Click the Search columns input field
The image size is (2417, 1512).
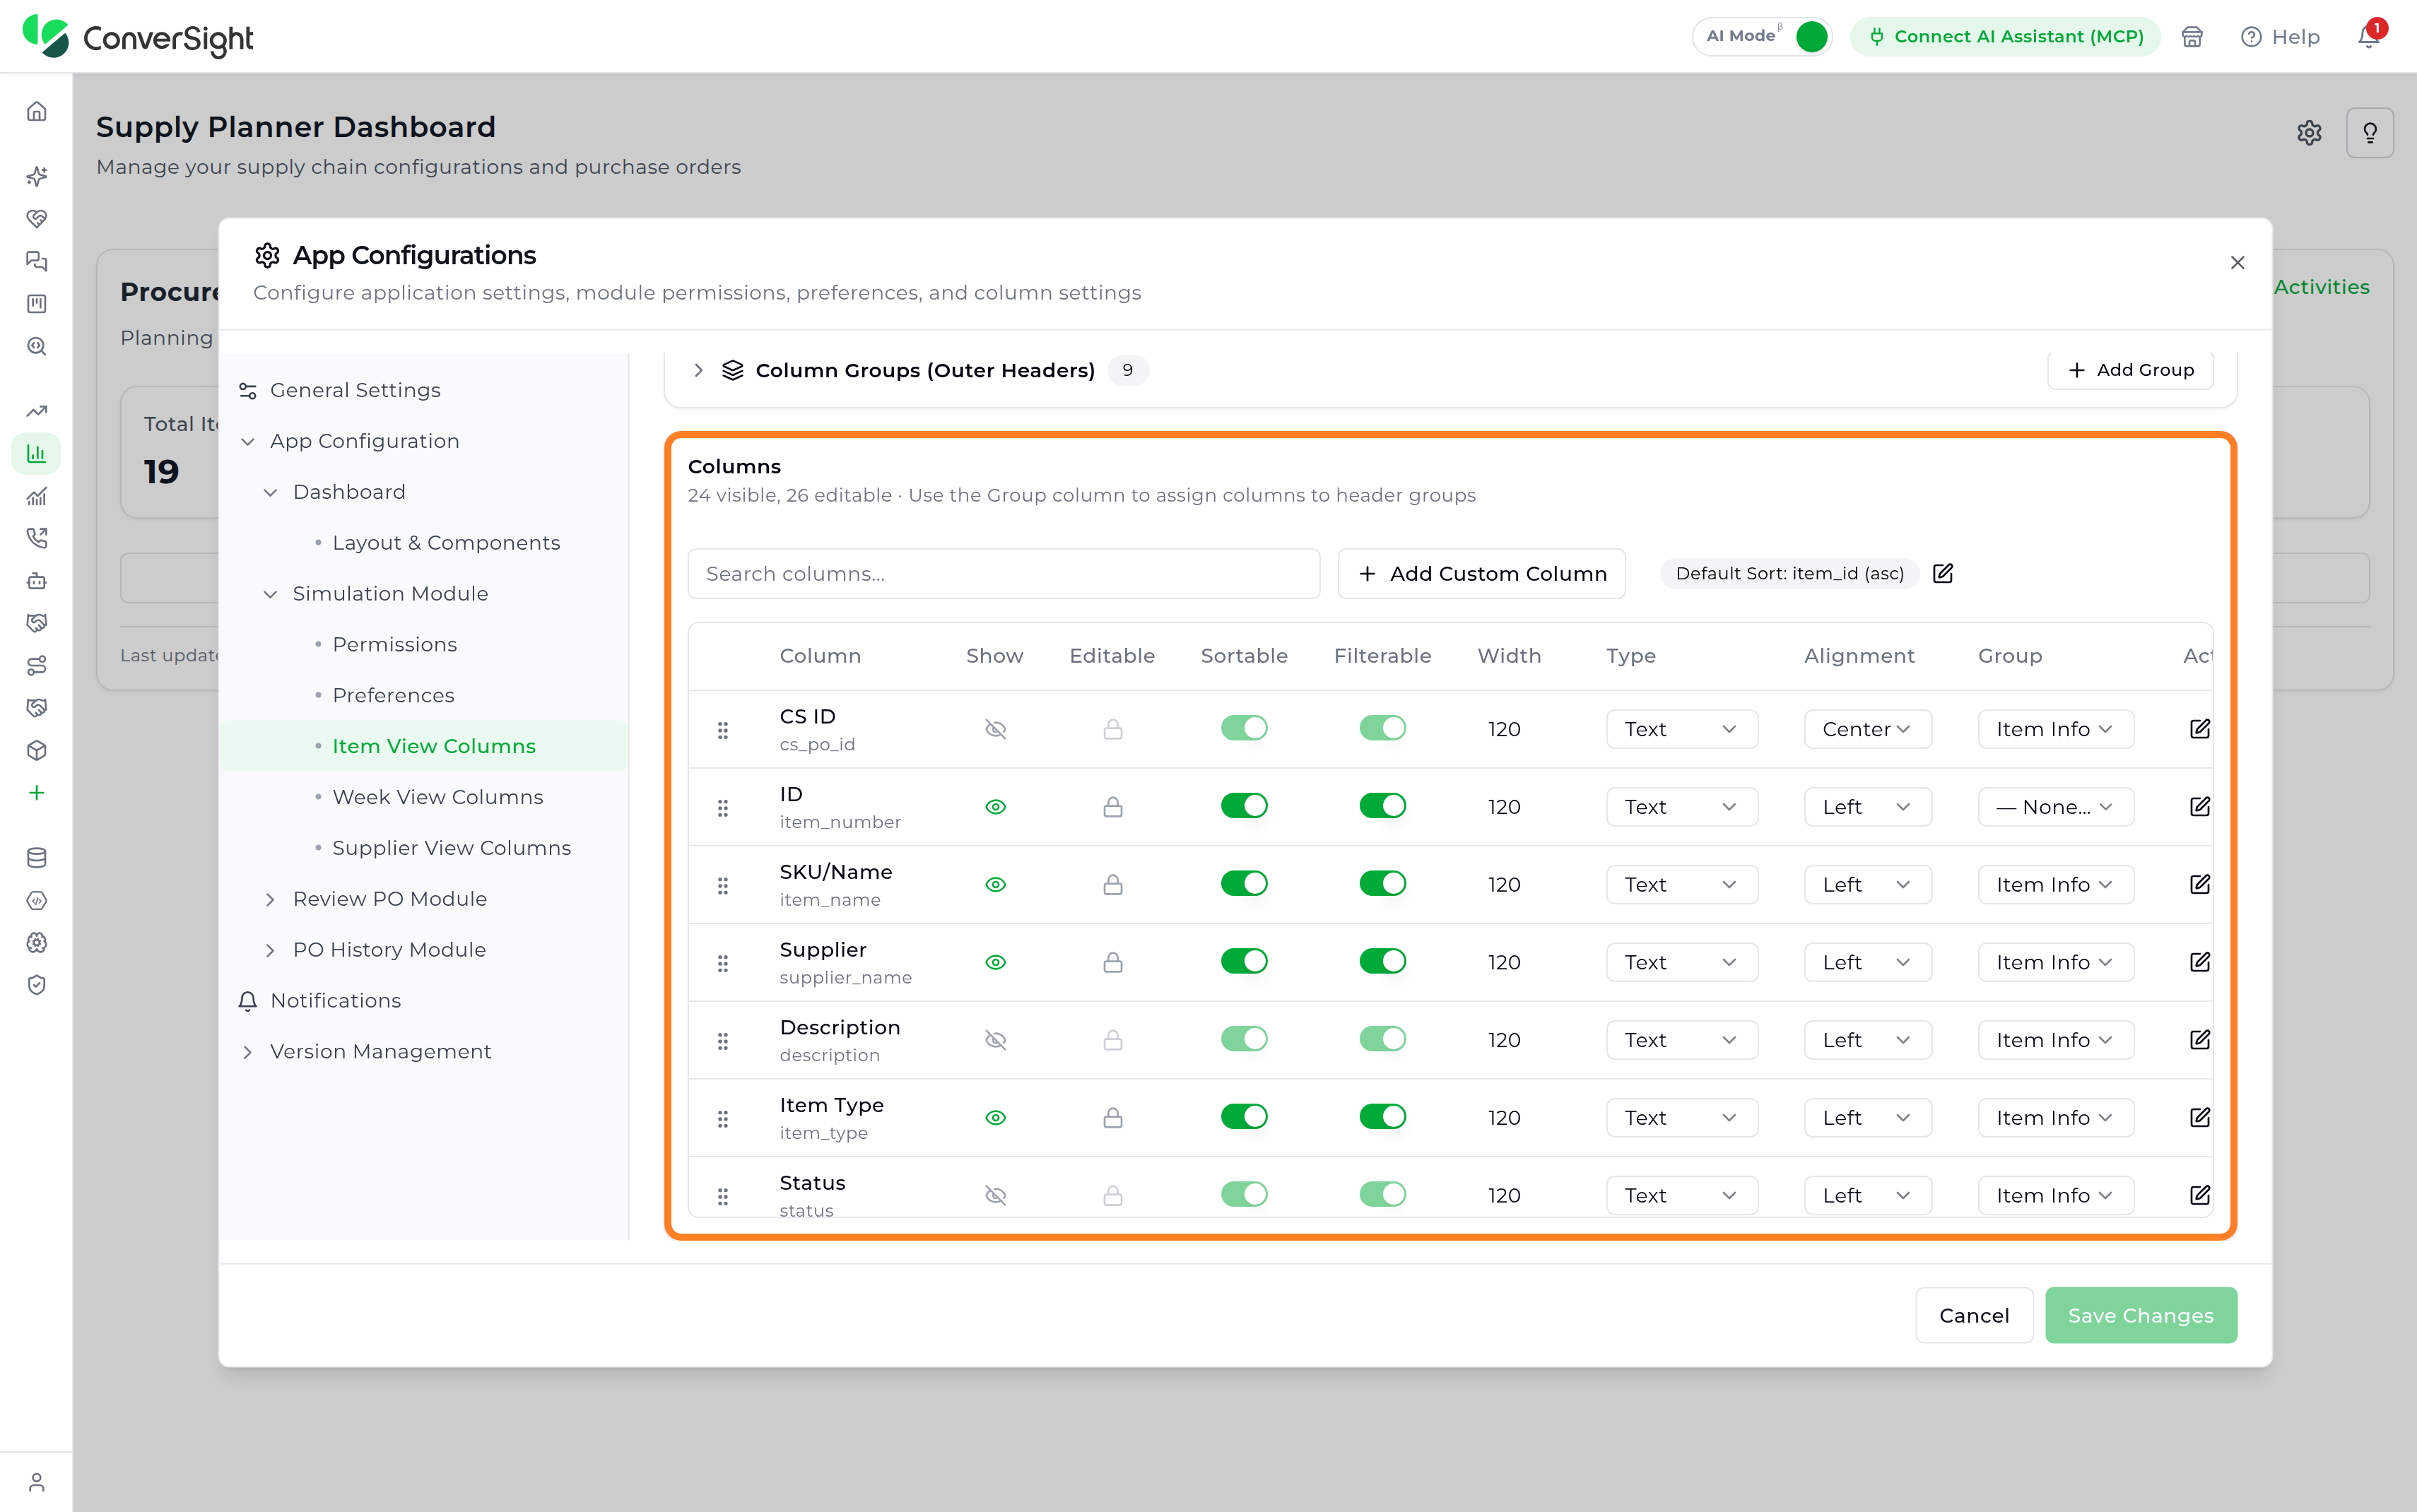[x=1003, y=573]
